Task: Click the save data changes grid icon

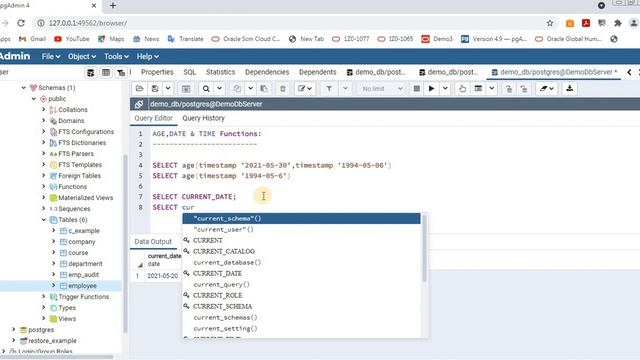Action: click(x=186, y=89)
